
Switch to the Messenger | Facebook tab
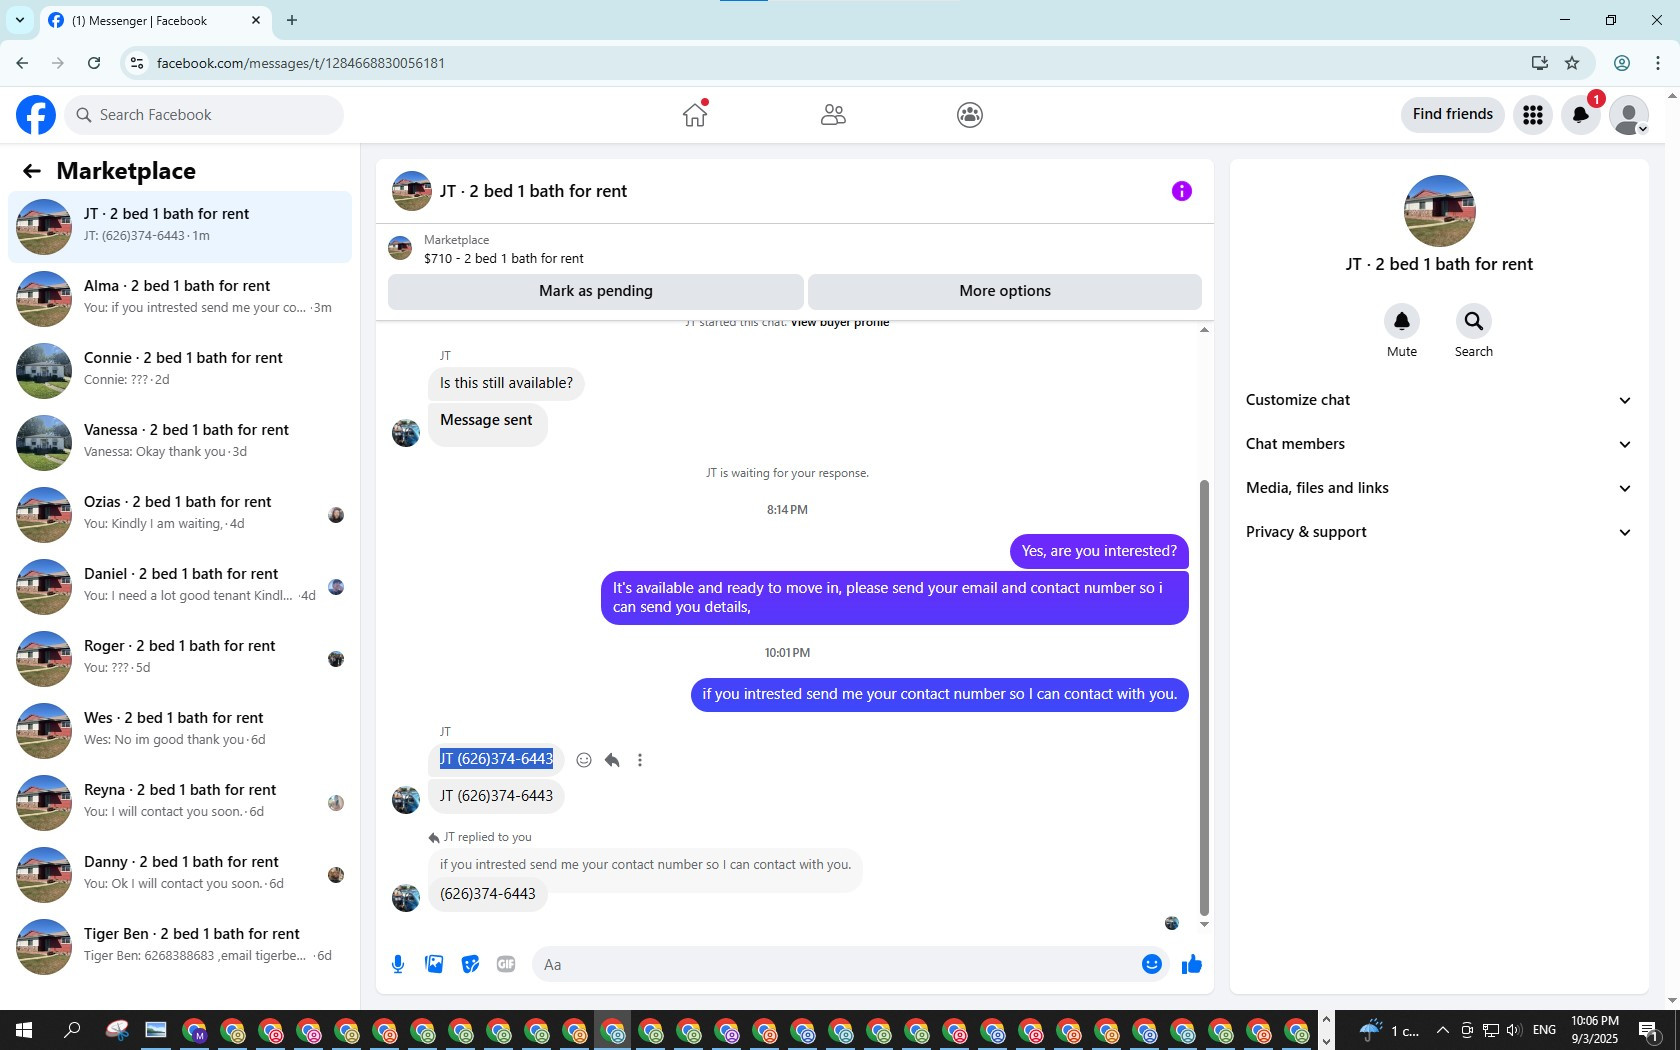coord(155,20)
